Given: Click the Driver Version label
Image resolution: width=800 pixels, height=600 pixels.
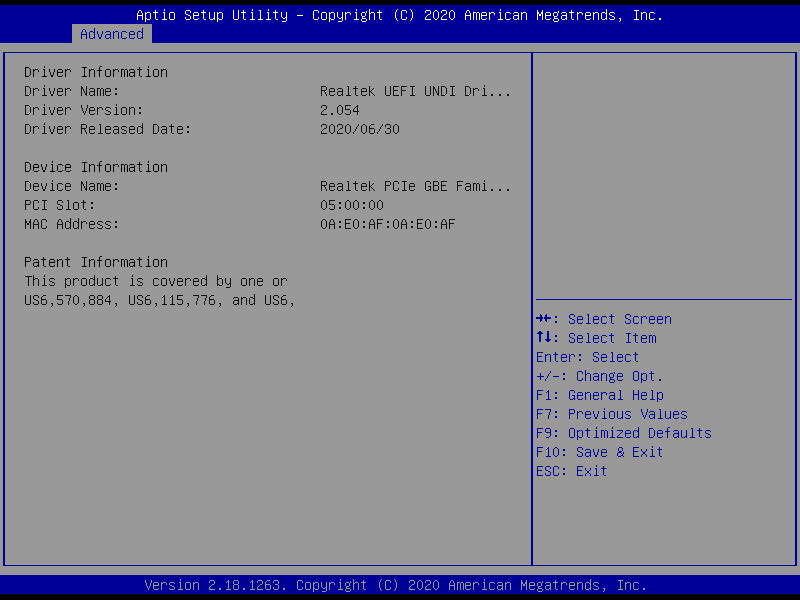Looking at the screenshot, I should pyautogui.click(x=84, y=110).
